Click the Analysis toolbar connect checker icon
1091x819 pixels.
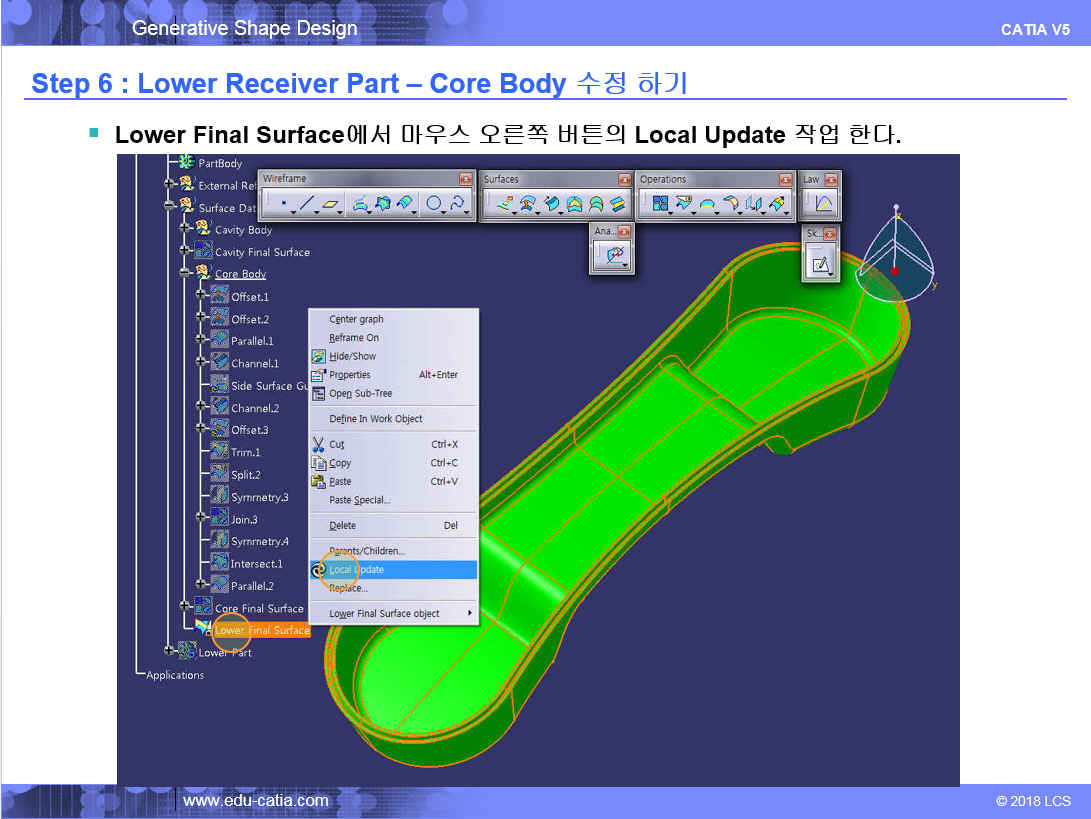[x=615, y=256]
